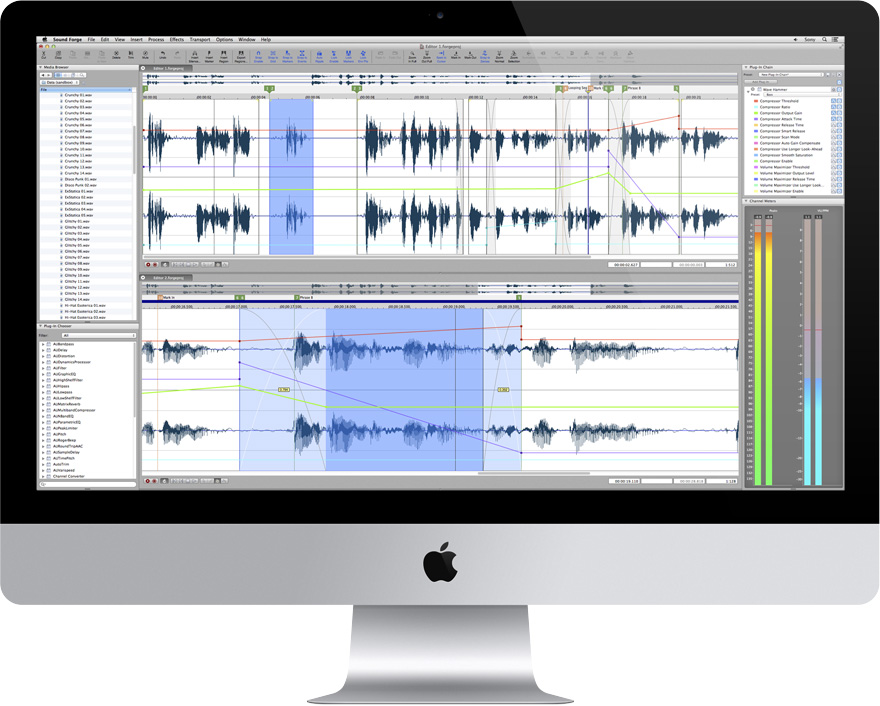The width and height of the screenshot is (880, 706).
Task: Switch to the Editor 2.forgeproj tab
Action: point(168,278)
